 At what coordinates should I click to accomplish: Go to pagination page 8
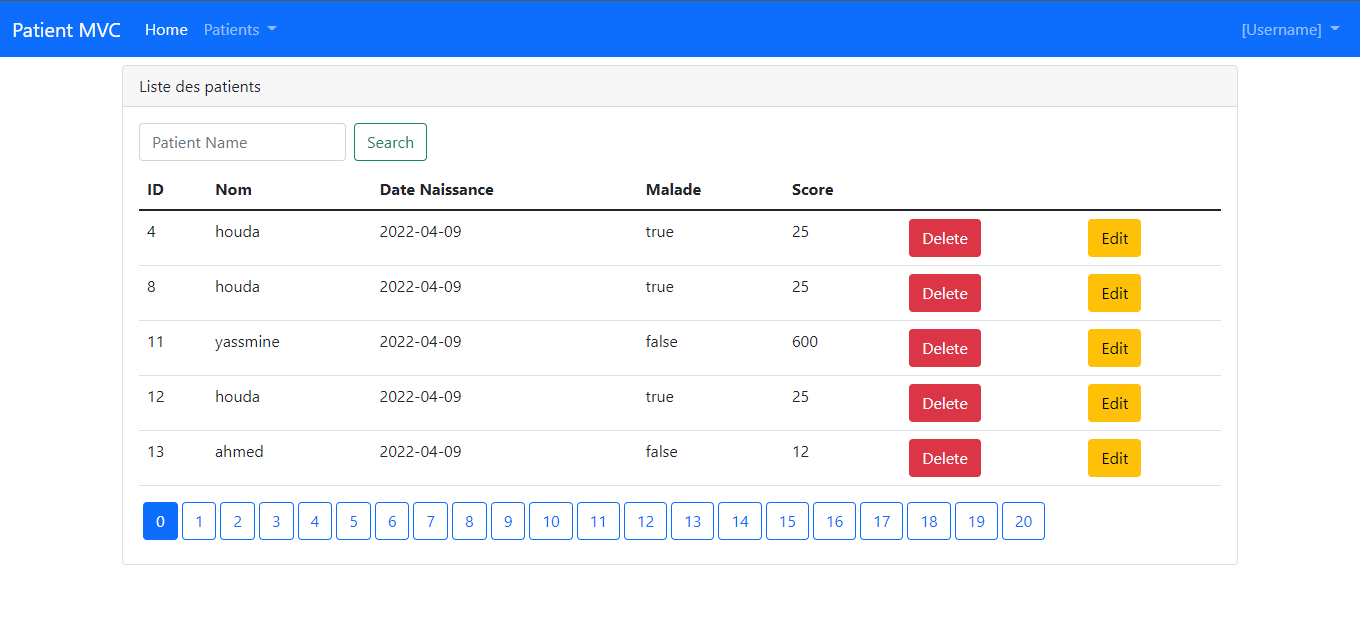(x=469, y=521)
